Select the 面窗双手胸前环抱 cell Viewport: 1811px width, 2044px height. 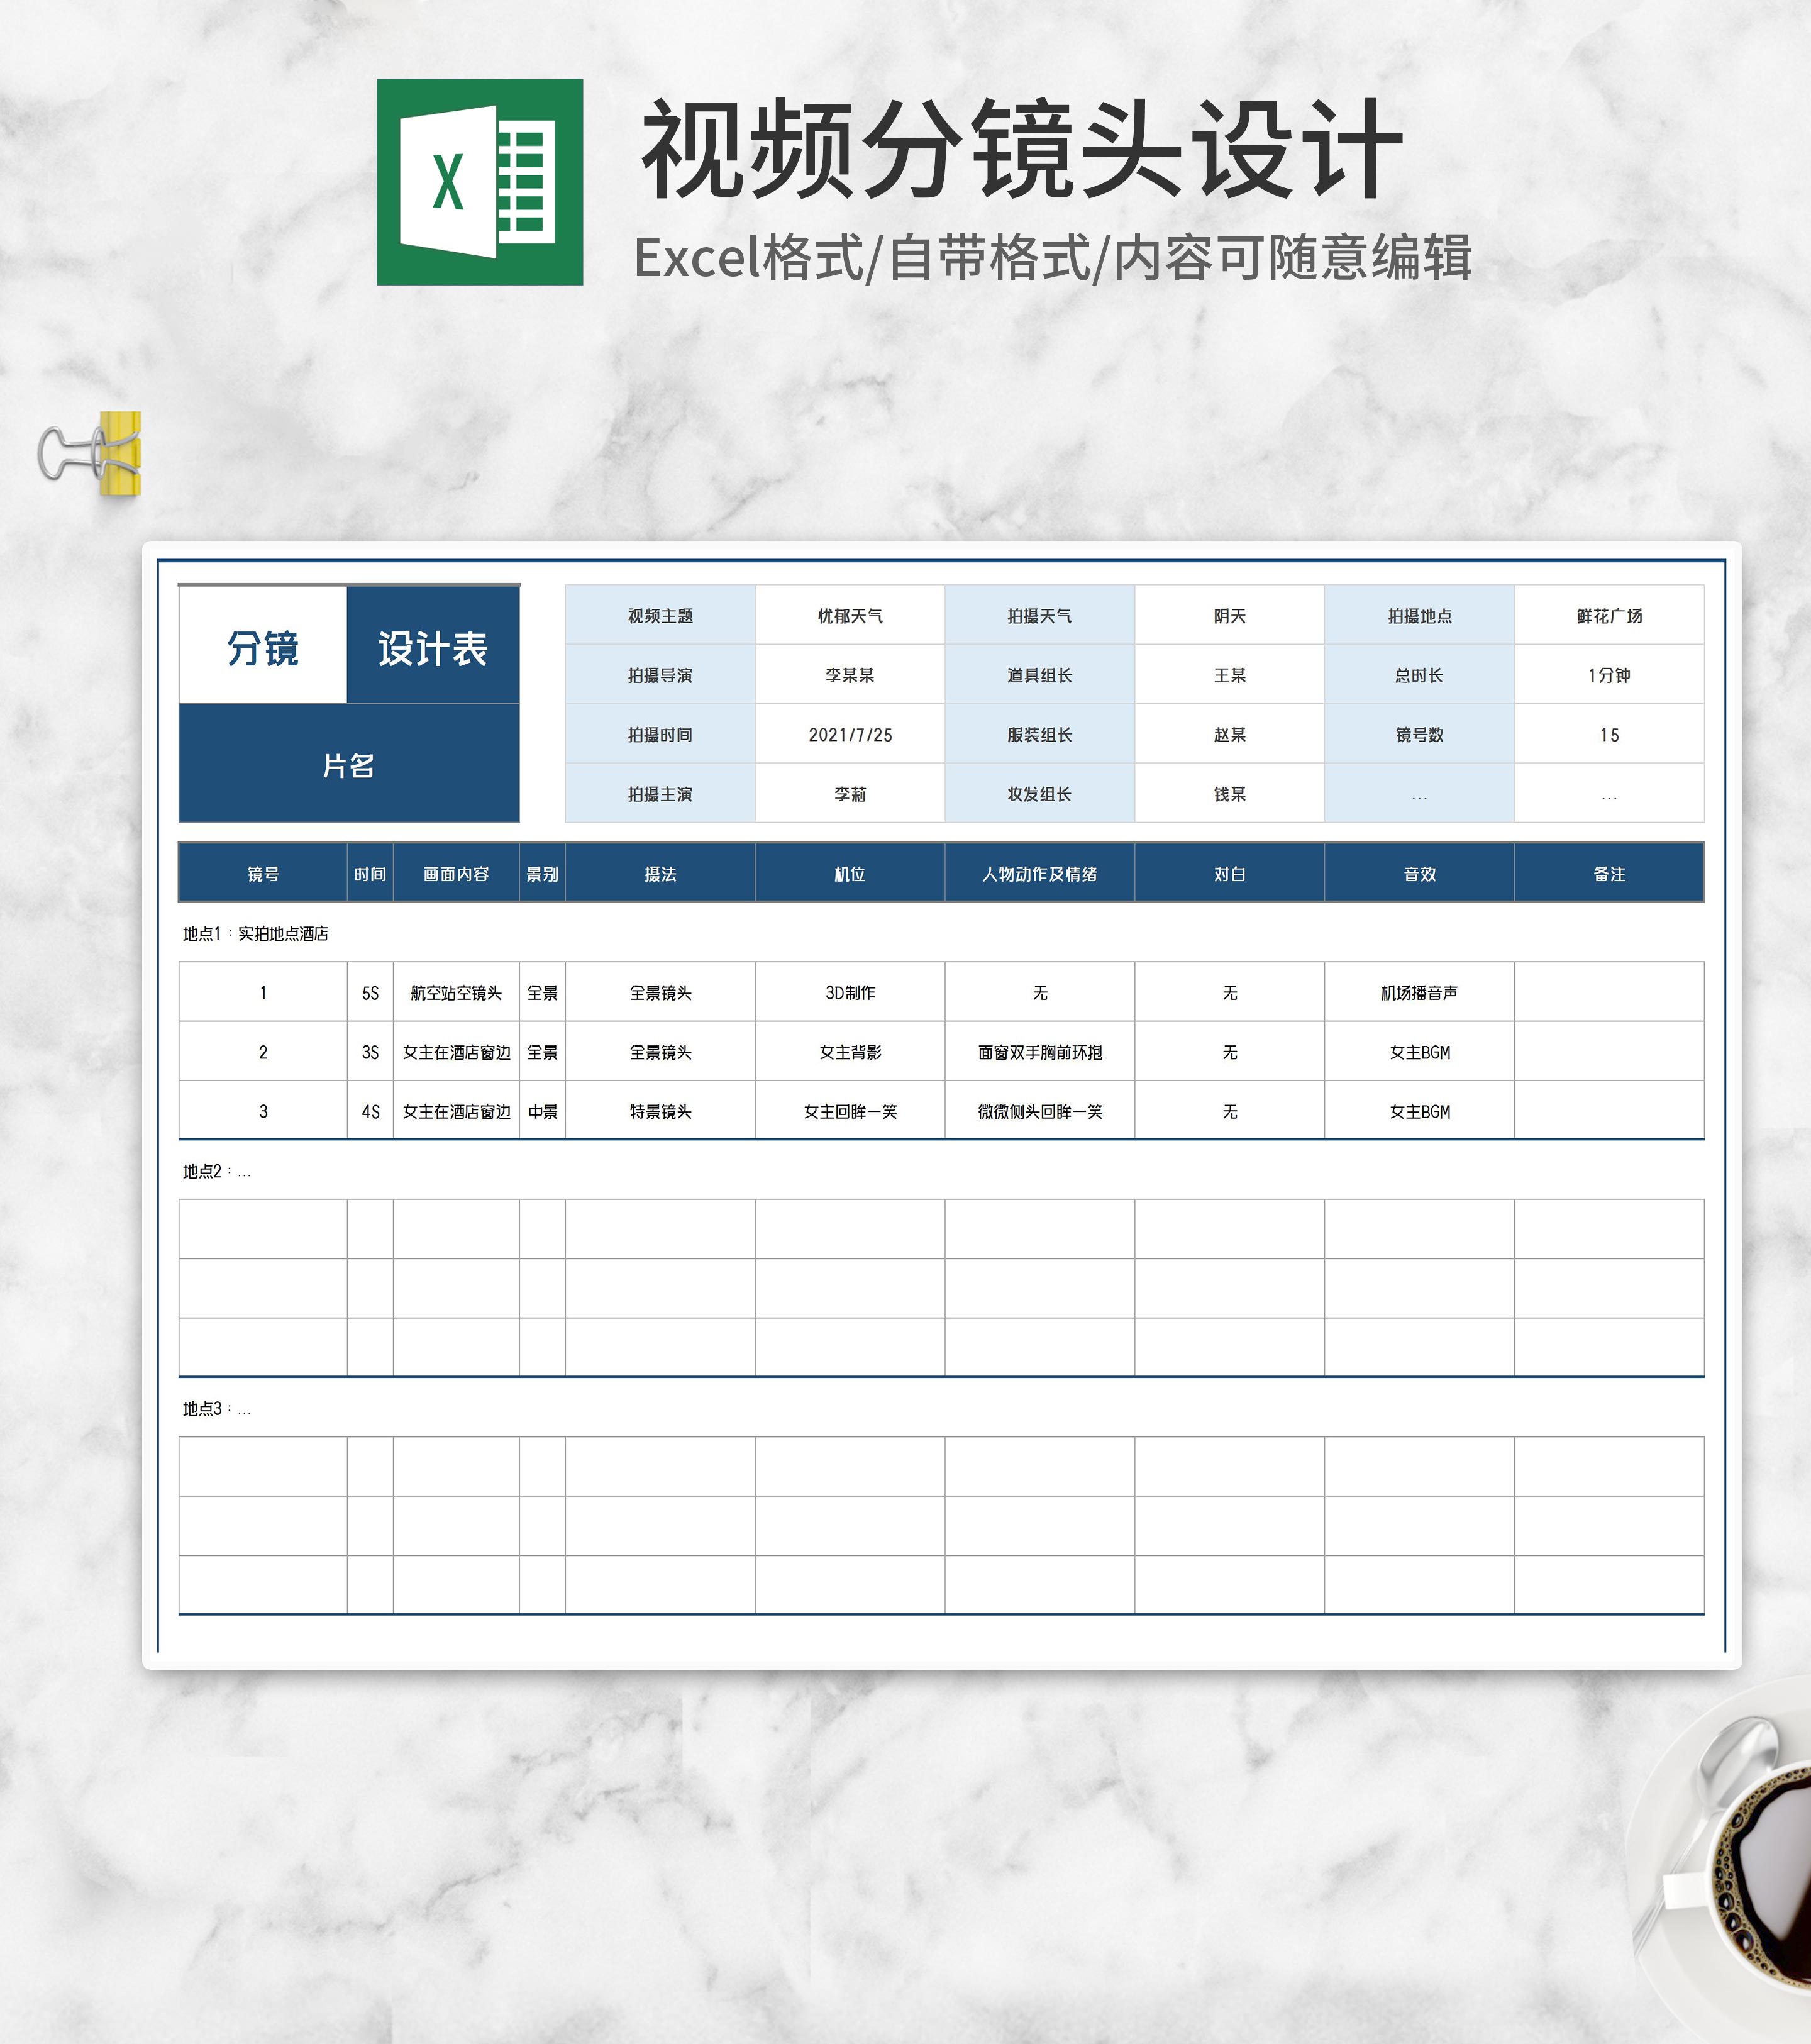point(1039,1051)
